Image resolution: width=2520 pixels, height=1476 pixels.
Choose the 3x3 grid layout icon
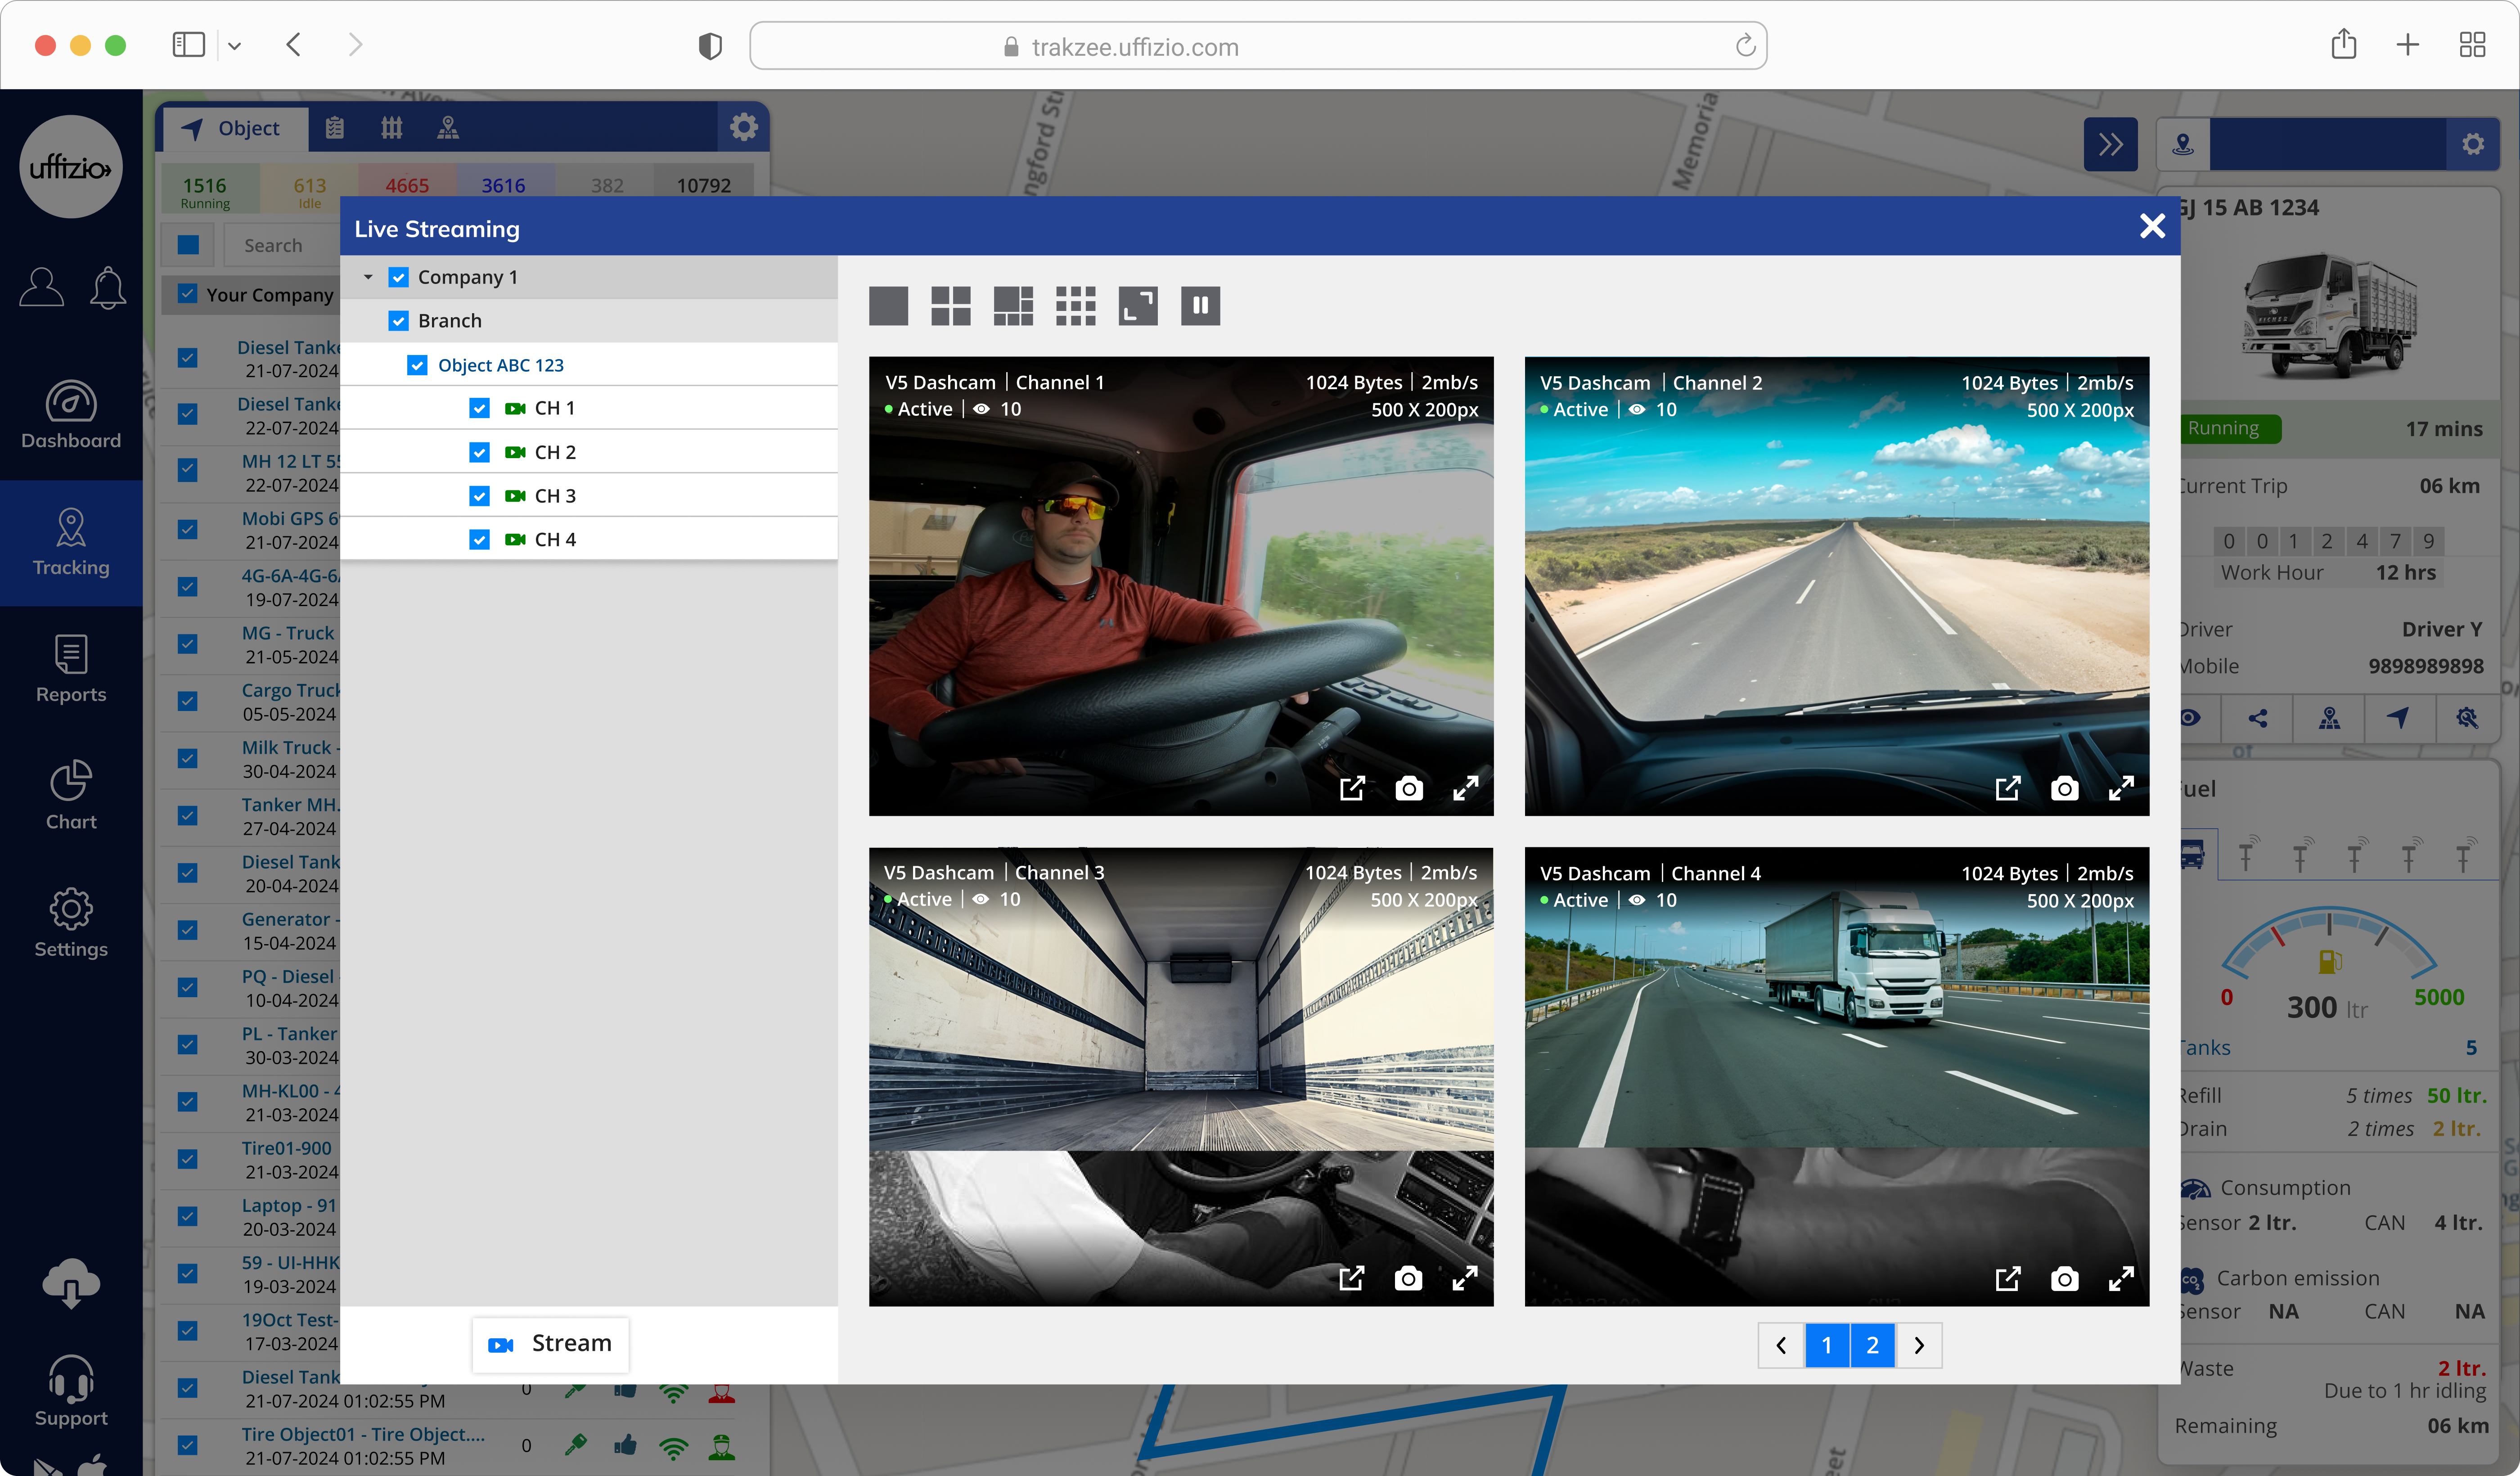[1075, 306]
